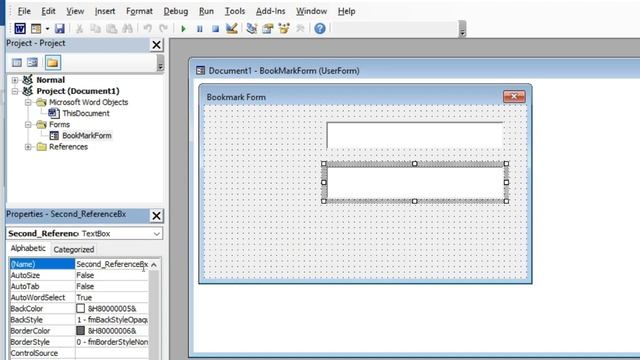
Task: Click the Toolbox toolbar icon
Action: (x=300, y=29)
